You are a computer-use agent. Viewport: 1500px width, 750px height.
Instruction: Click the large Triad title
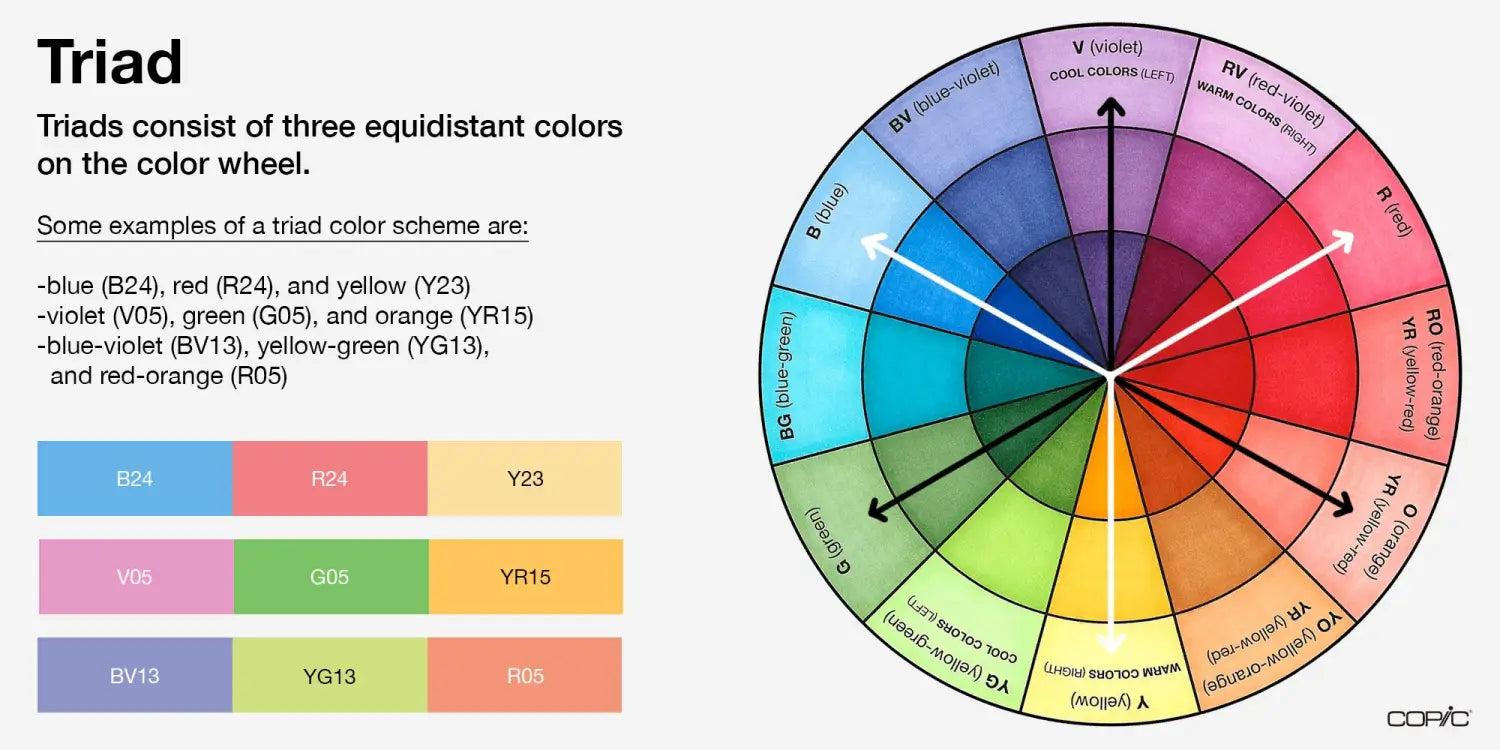click(110, 62)
